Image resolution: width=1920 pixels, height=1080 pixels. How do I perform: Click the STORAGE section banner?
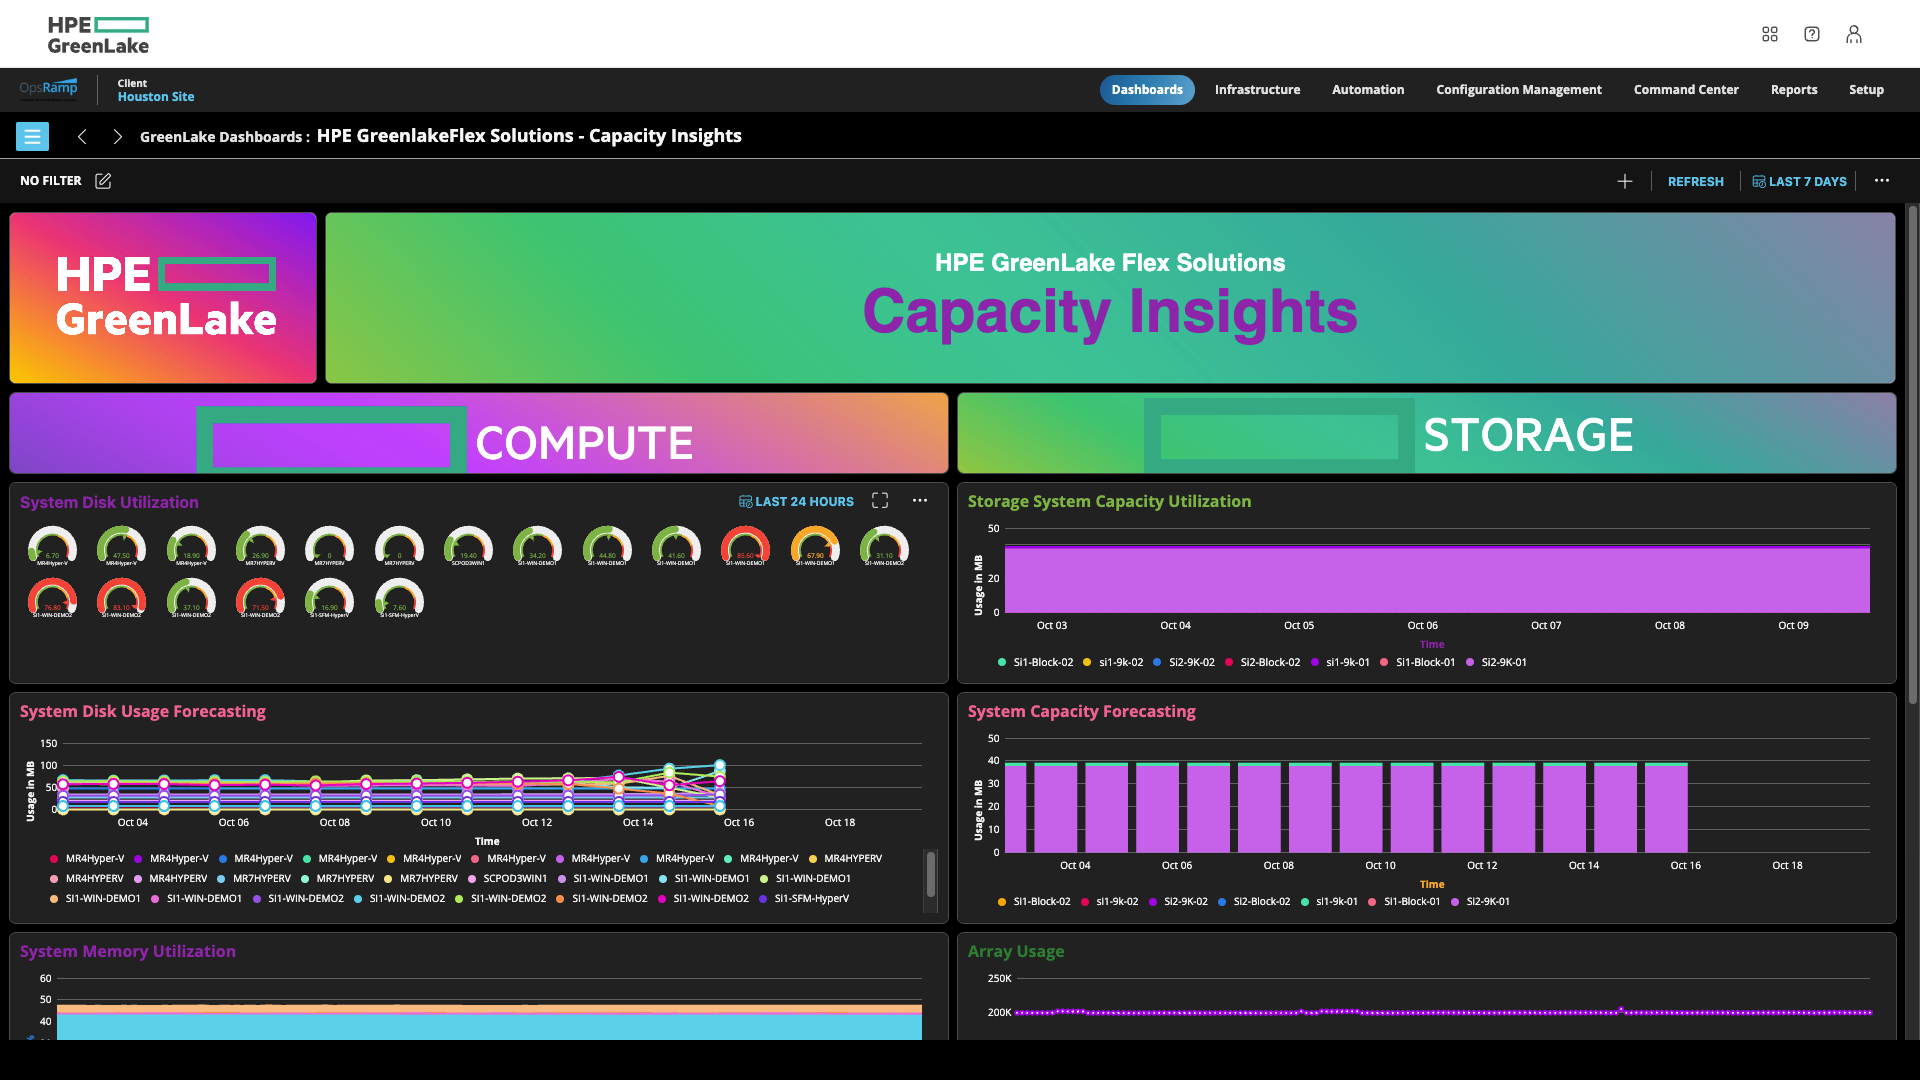(x=1427, y=433)
